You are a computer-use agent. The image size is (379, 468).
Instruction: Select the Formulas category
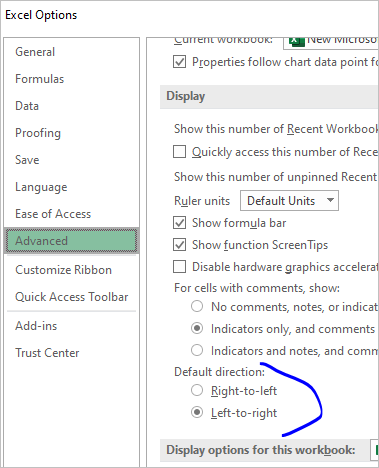[39, 79]
